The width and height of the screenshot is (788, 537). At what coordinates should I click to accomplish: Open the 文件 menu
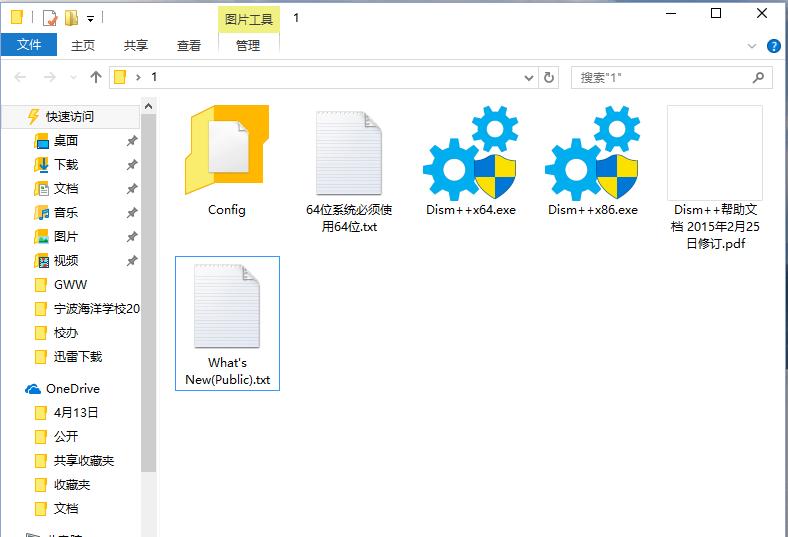29,45
